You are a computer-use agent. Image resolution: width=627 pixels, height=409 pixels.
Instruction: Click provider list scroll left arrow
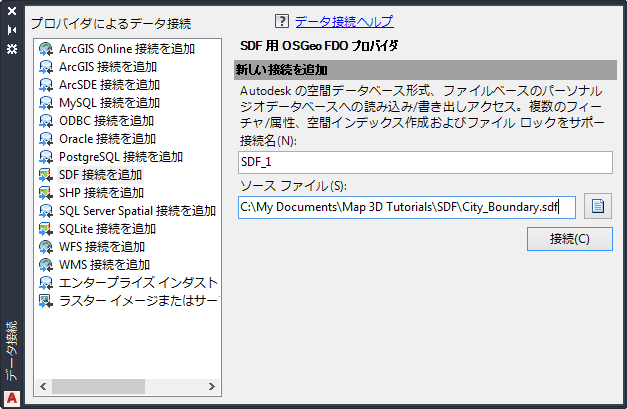click(x=43, y=387)
